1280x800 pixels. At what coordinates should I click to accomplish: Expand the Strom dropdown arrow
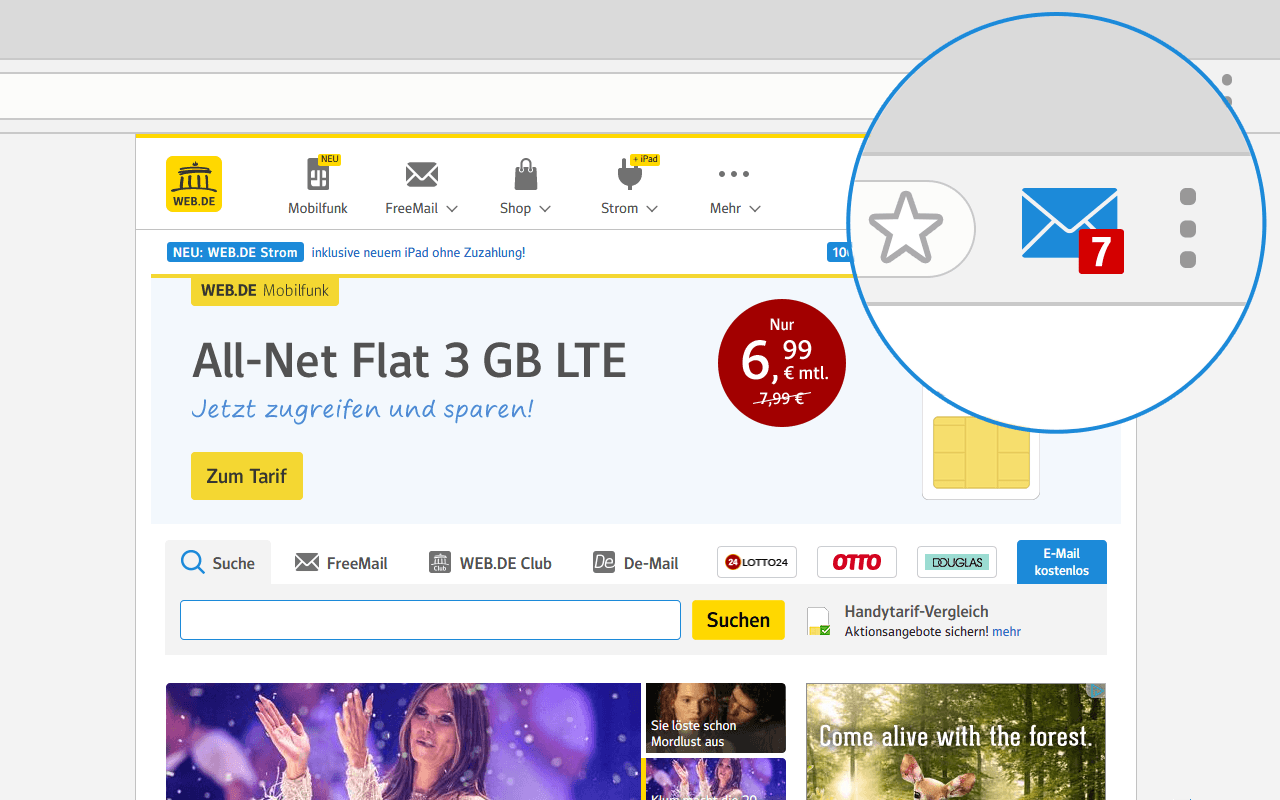652,209
